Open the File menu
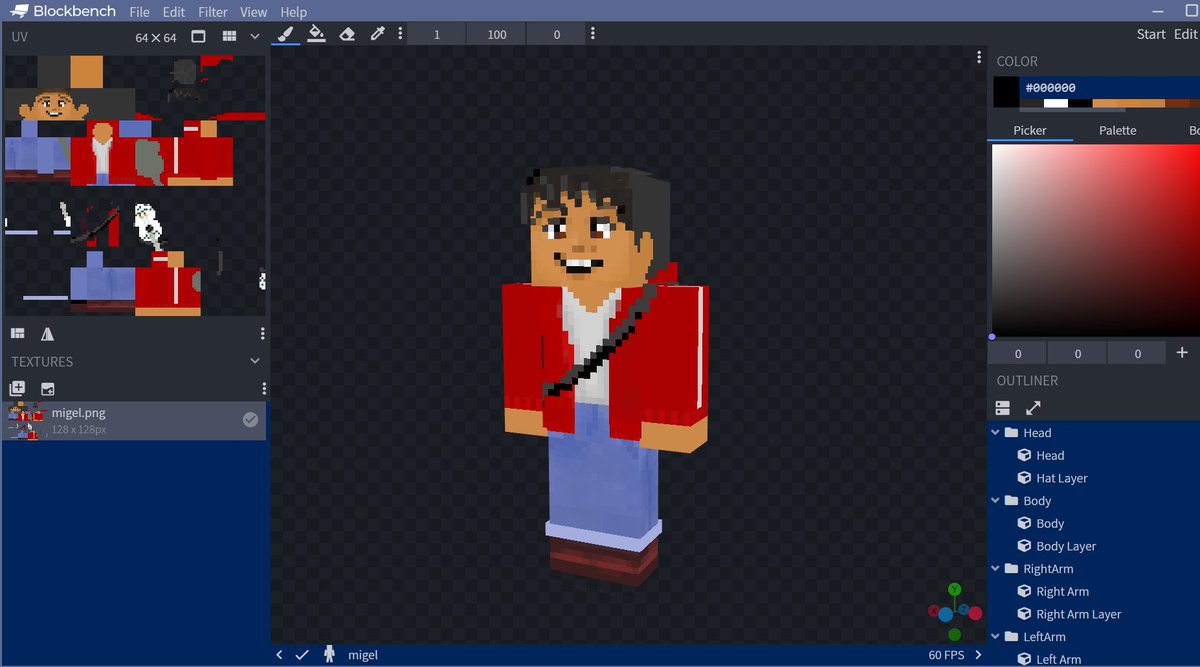The width and height of the screenshot is (1200, 667). pyautogui.click(x=139, y=12)
